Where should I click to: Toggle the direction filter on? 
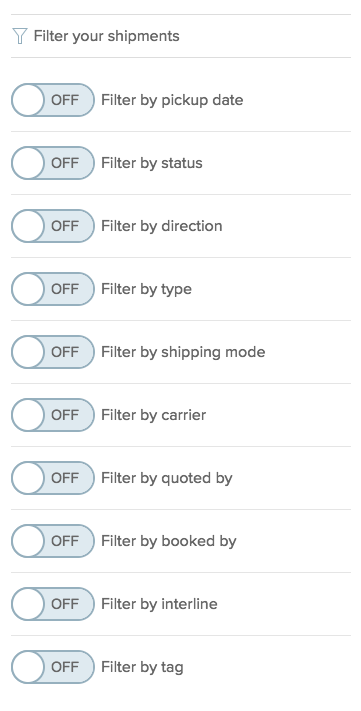tap(53, 226)
